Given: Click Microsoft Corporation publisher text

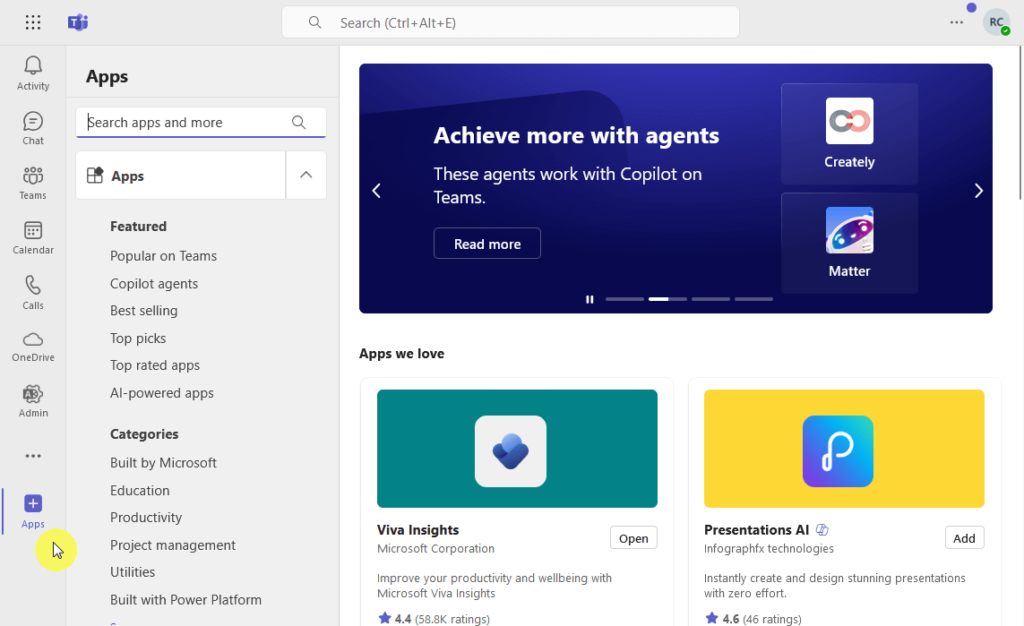Looking at the screenshot, I should tap(436, 548).
